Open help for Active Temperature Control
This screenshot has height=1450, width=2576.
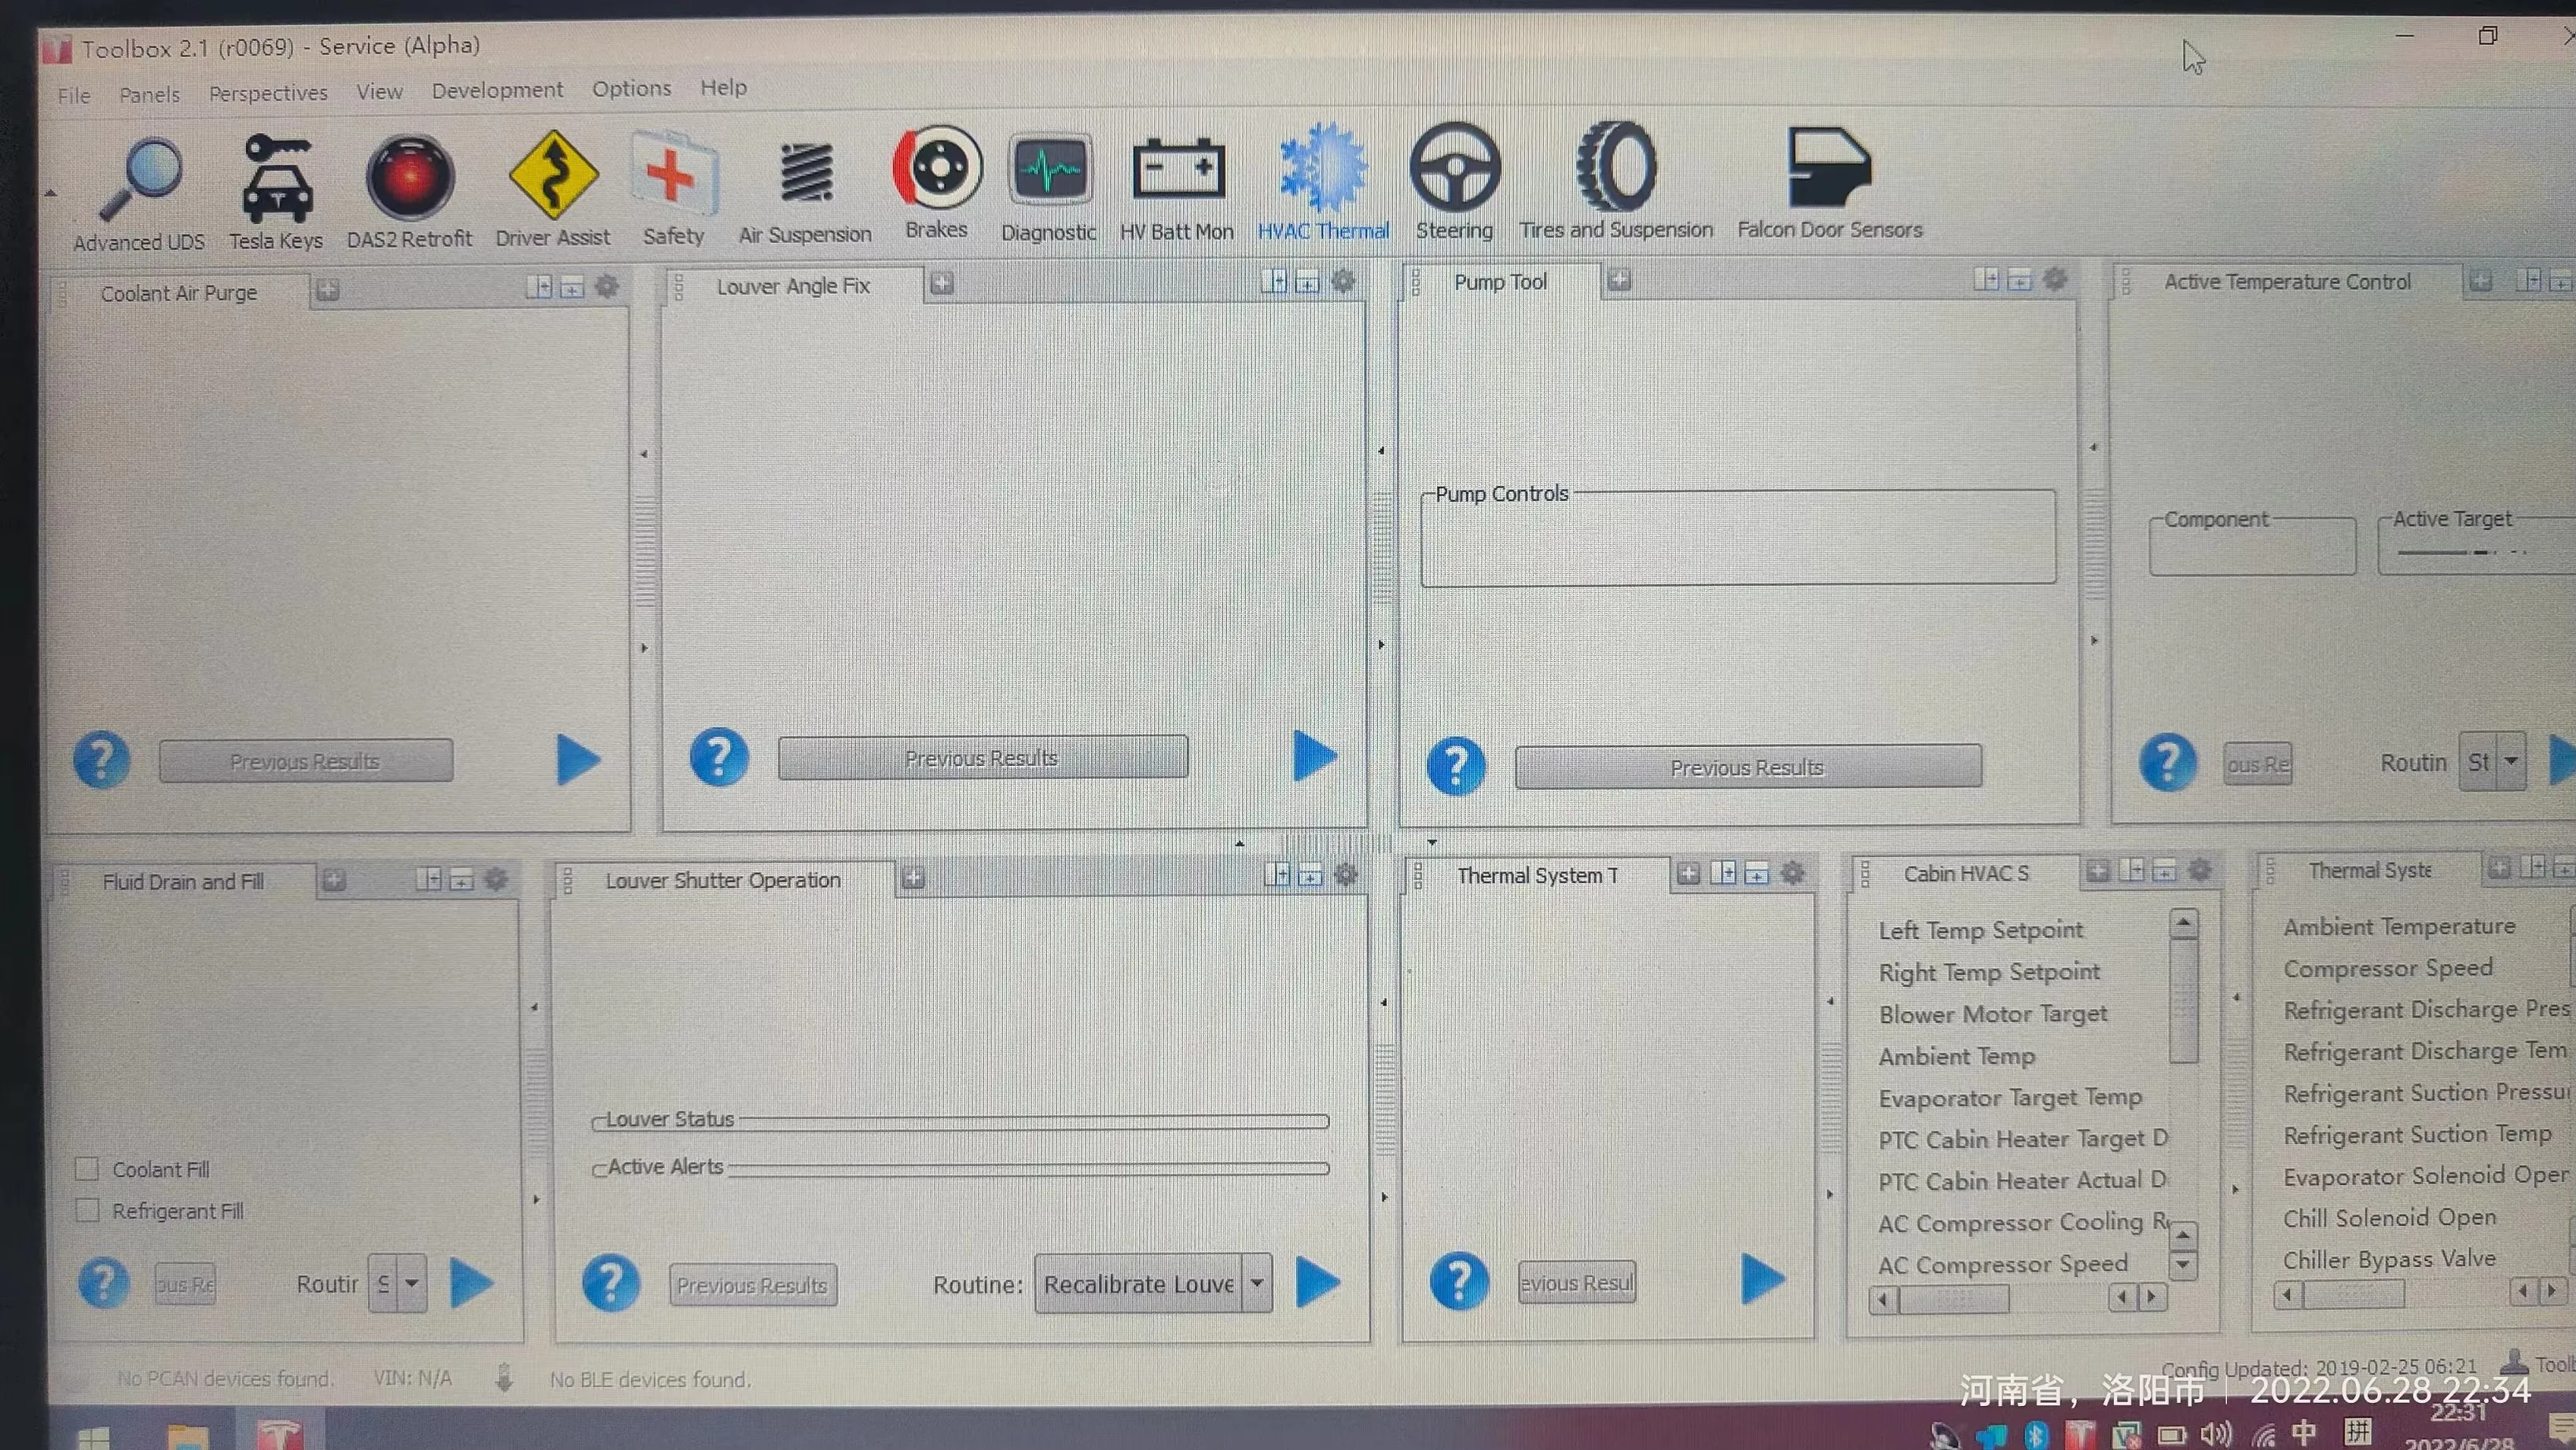(x=2167, y=763)
